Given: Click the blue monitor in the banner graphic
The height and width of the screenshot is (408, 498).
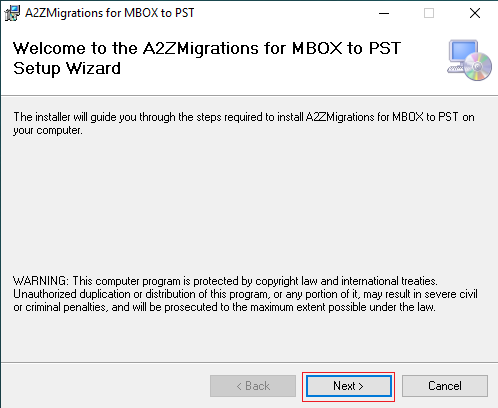Looking at the screenshot, I should 463,52.
